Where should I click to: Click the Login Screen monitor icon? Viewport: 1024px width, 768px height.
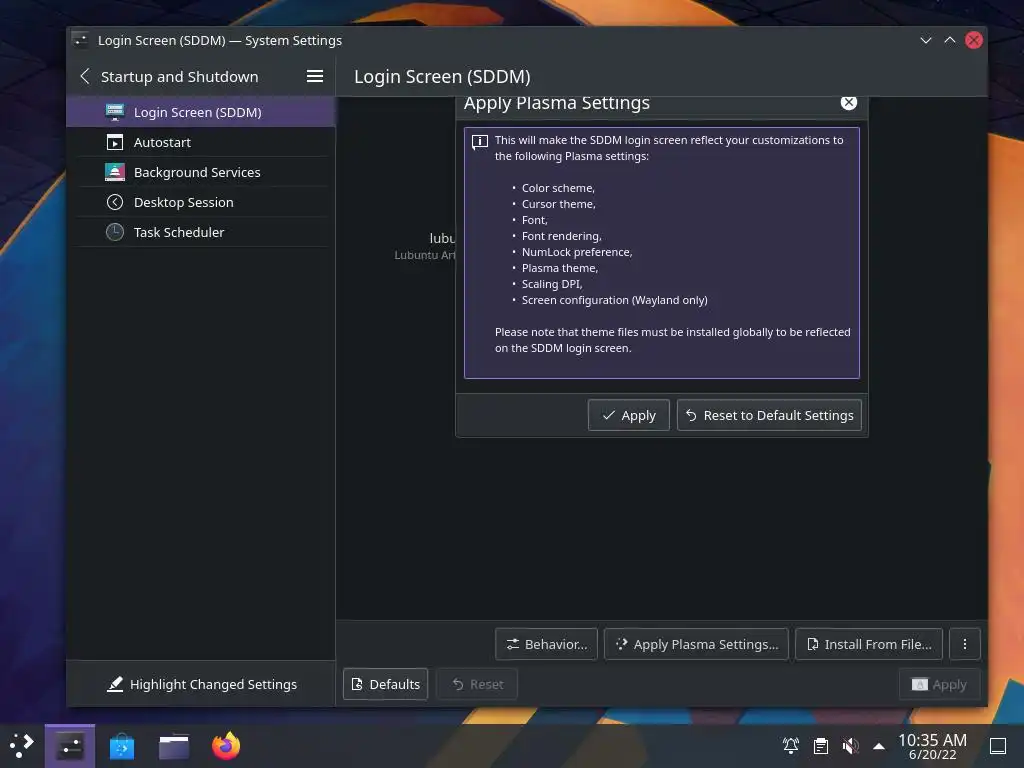click(x=115, y=112)
